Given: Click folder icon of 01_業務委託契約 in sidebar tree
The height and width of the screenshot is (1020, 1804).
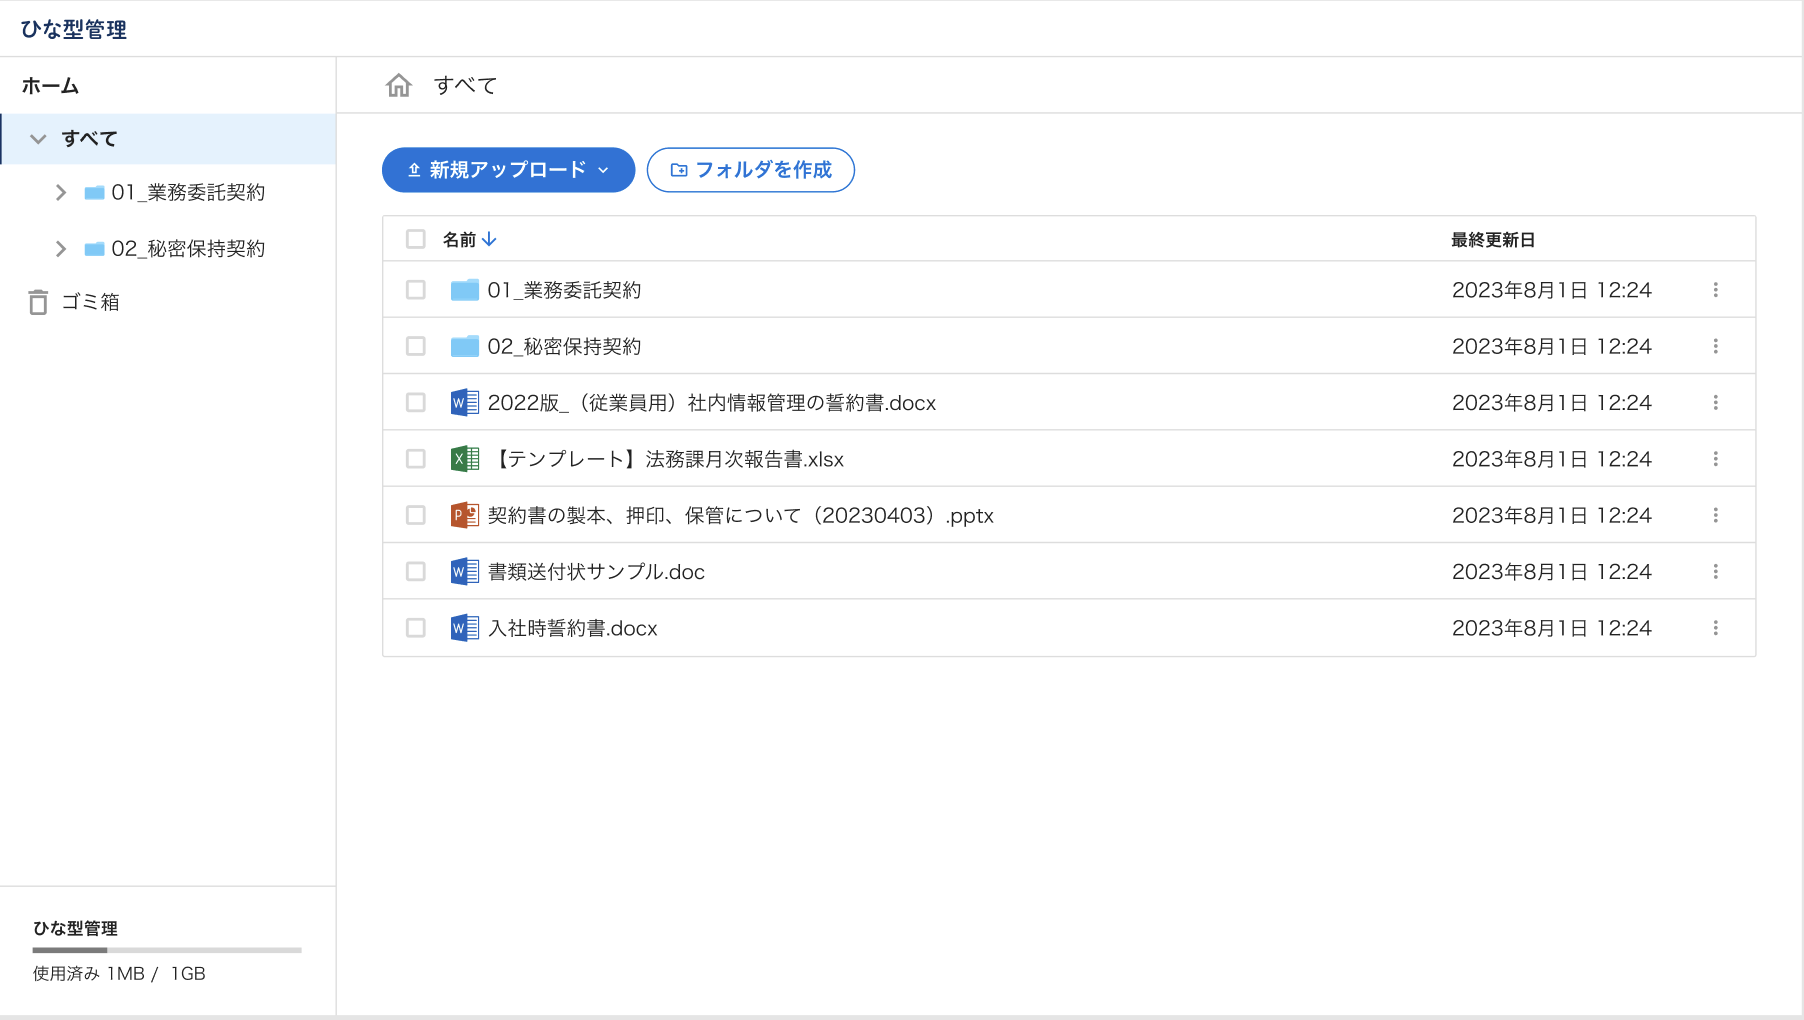Looking at the screenshot, I should click(x=95, y=193).
